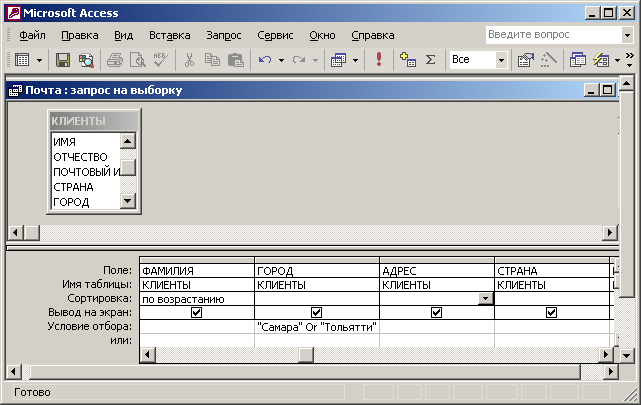Click the Show Table icon
The width and height of the screenshot is (641, 405).
click(x=408, y=60)
